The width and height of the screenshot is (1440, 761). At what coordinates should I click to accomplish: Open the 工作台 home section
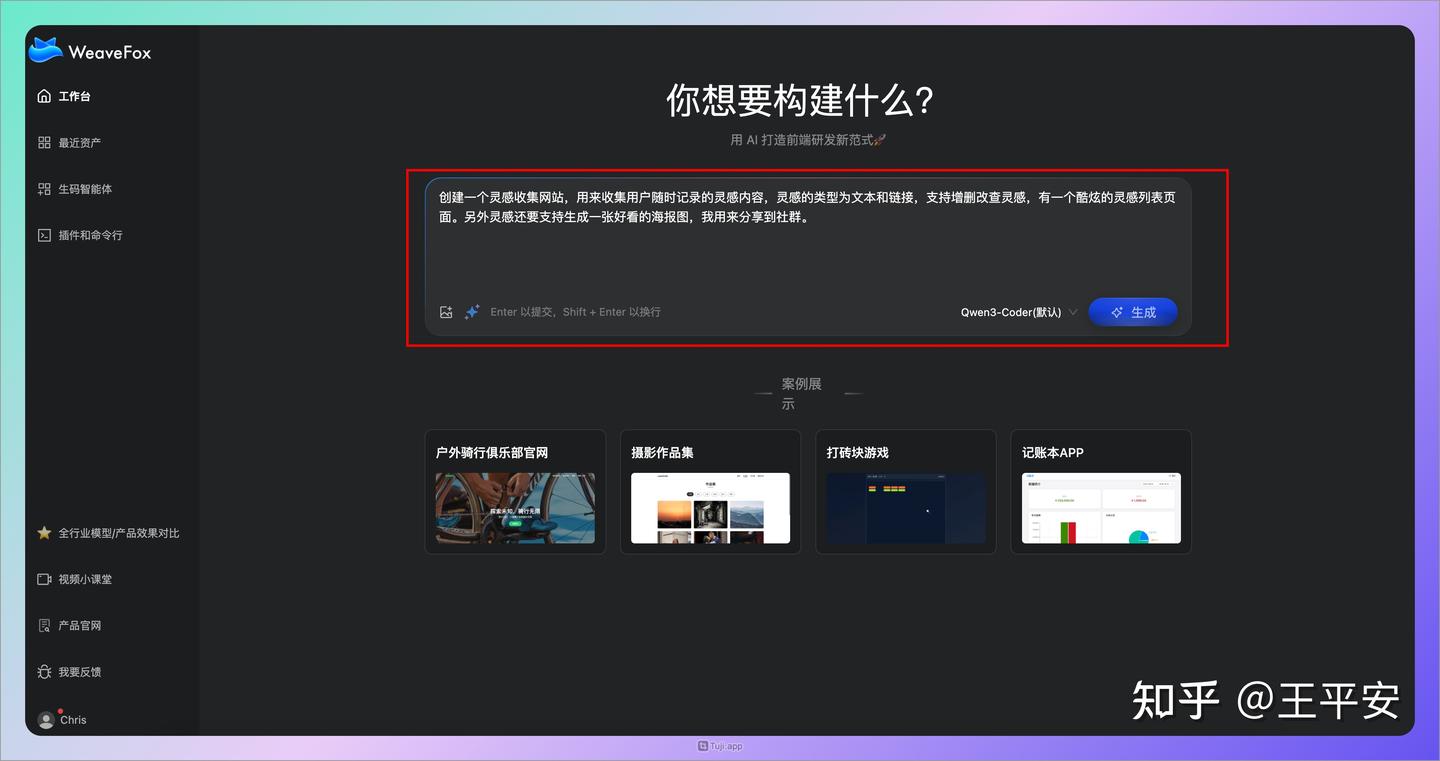(x=75, y=95)
